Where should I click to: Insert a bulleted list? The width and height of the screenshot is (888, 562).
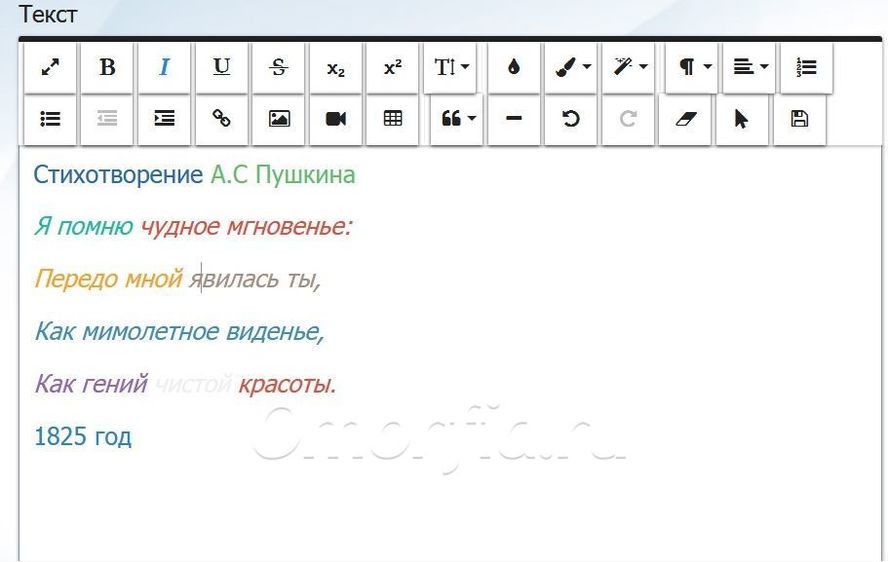coord(50,119)
